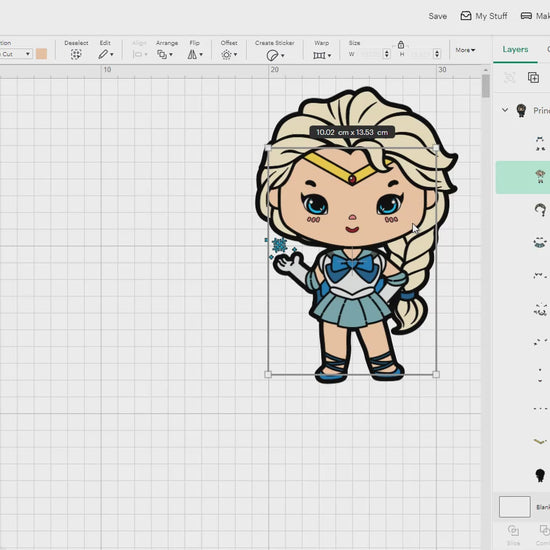Viewport: 550px width, 550px height.
Task: Click the 10.02 cm x 13.53 cm size label
Action: 352,132
